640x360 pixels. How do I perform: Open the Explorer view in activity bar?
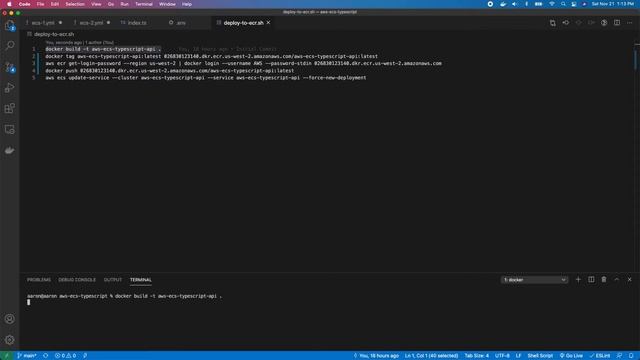click(x=9, y=25)
